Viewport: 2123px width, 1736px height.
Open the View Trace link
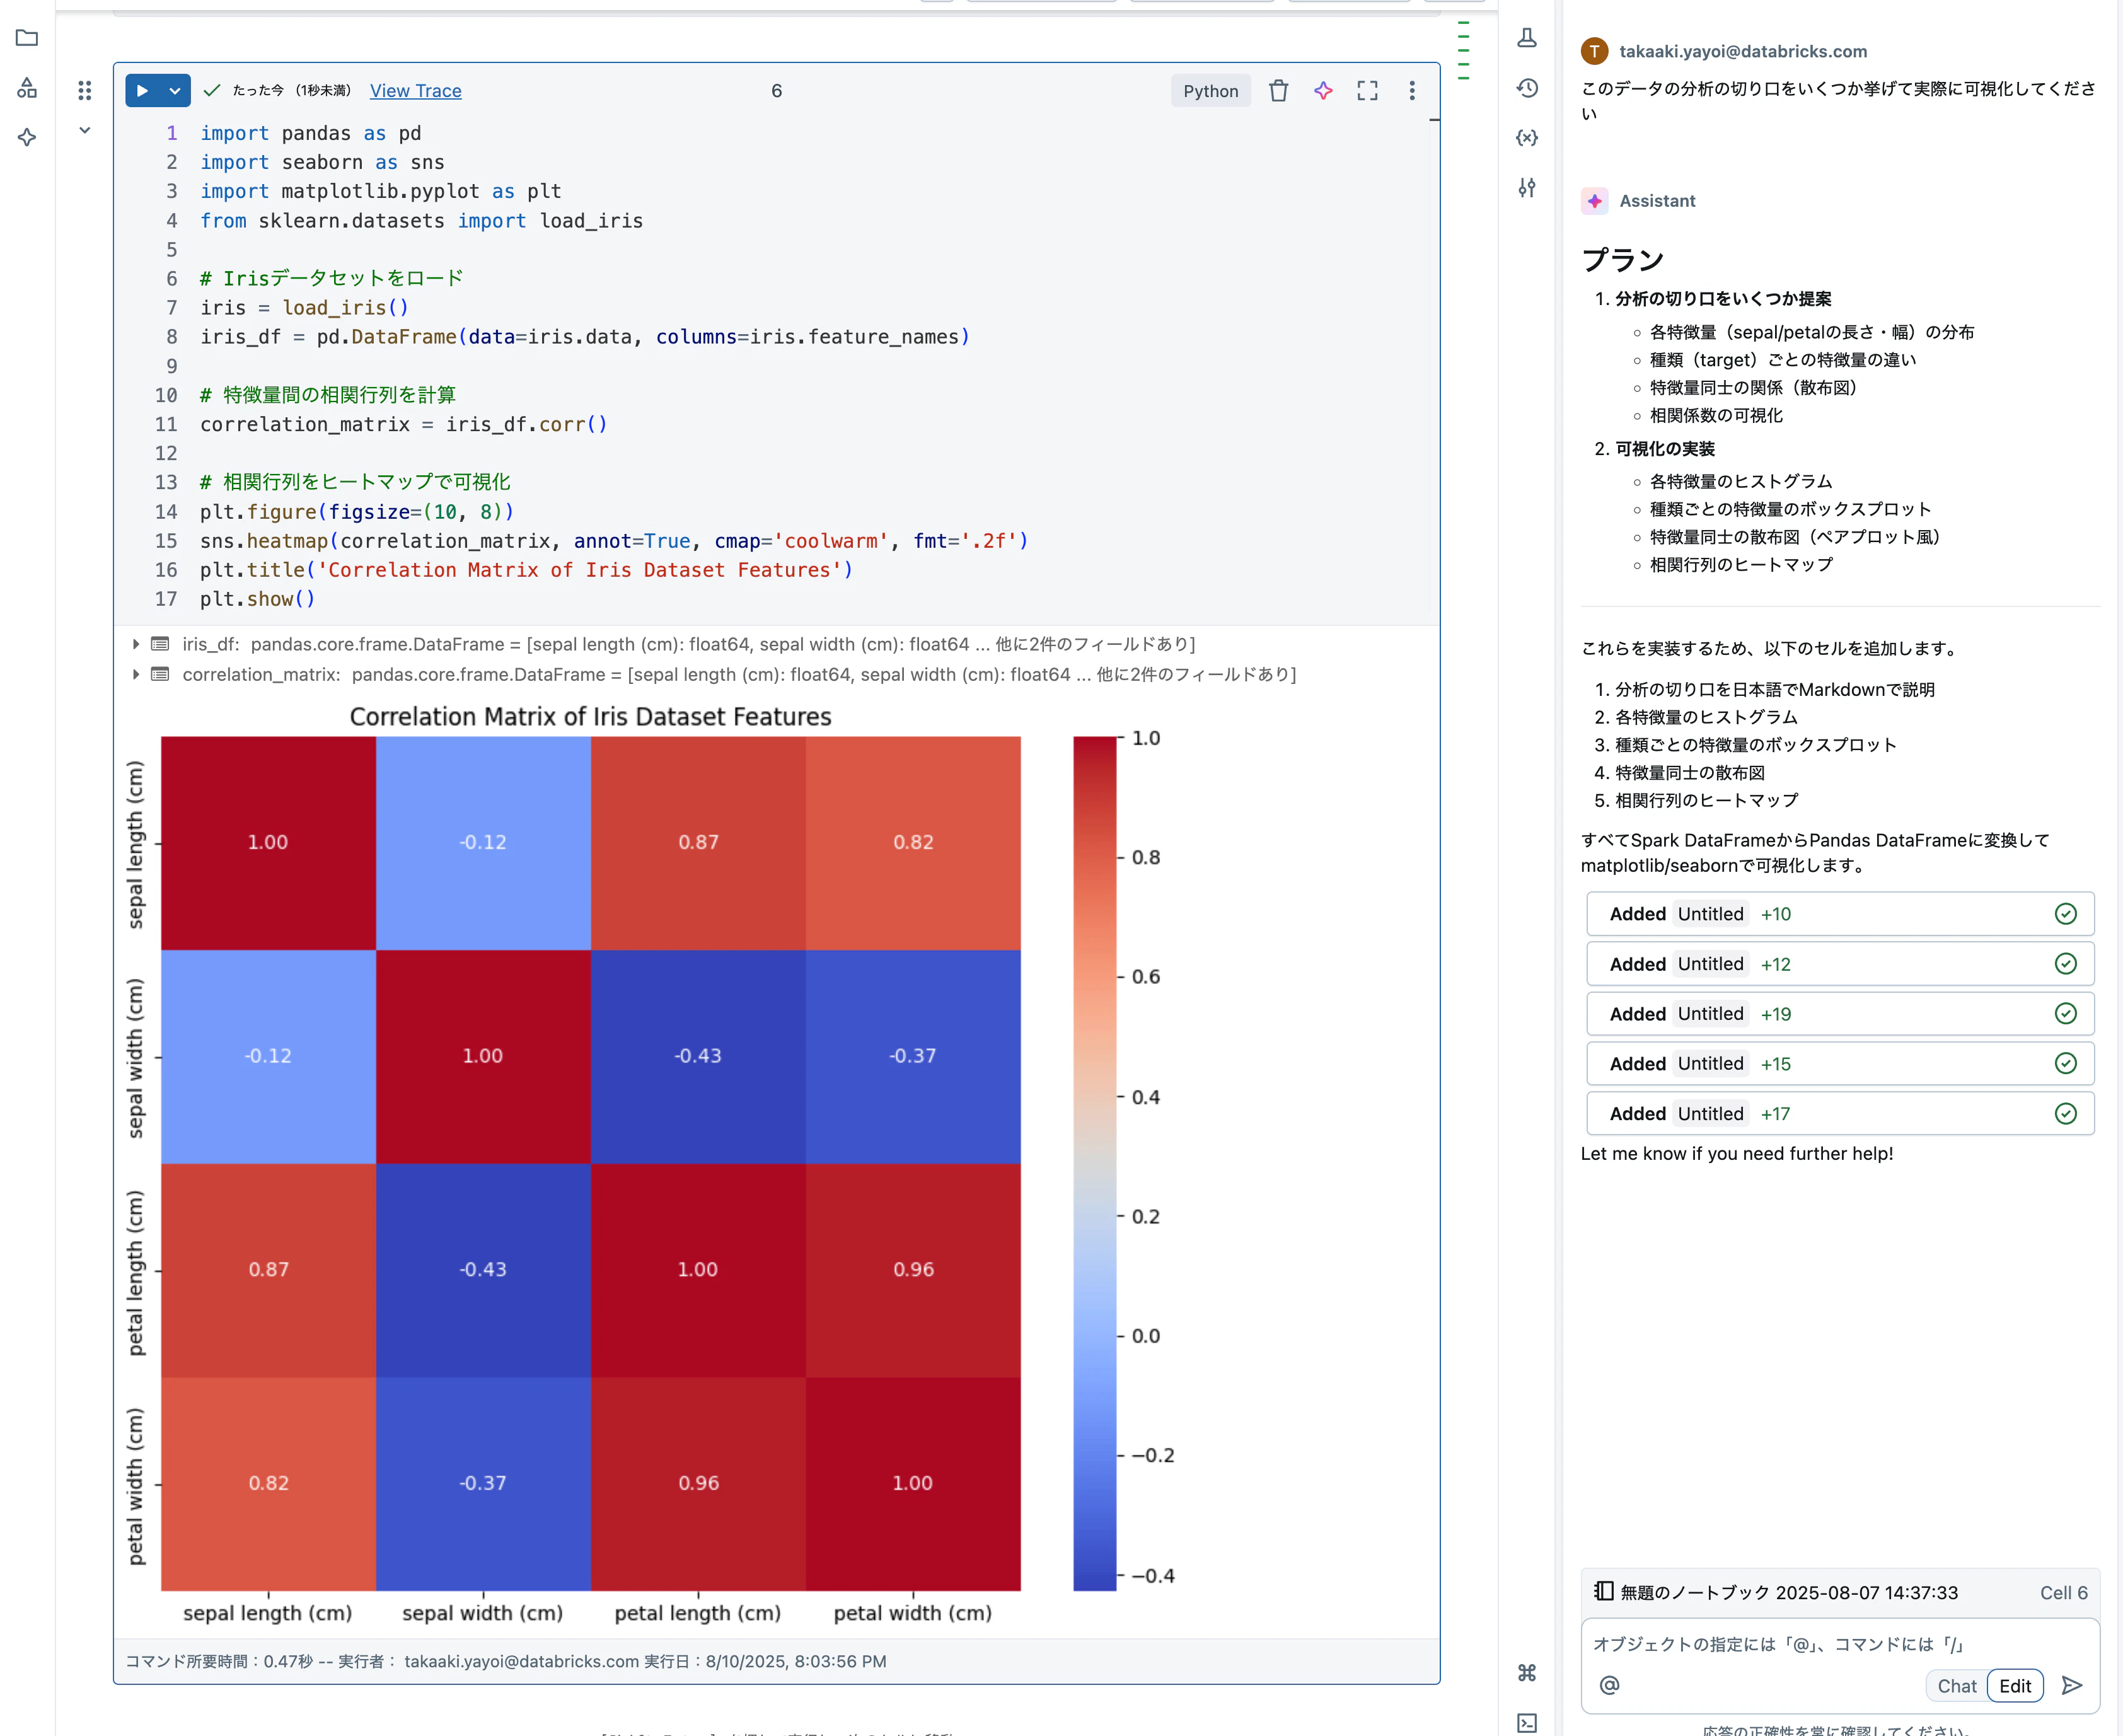click(x=415, y=91)
